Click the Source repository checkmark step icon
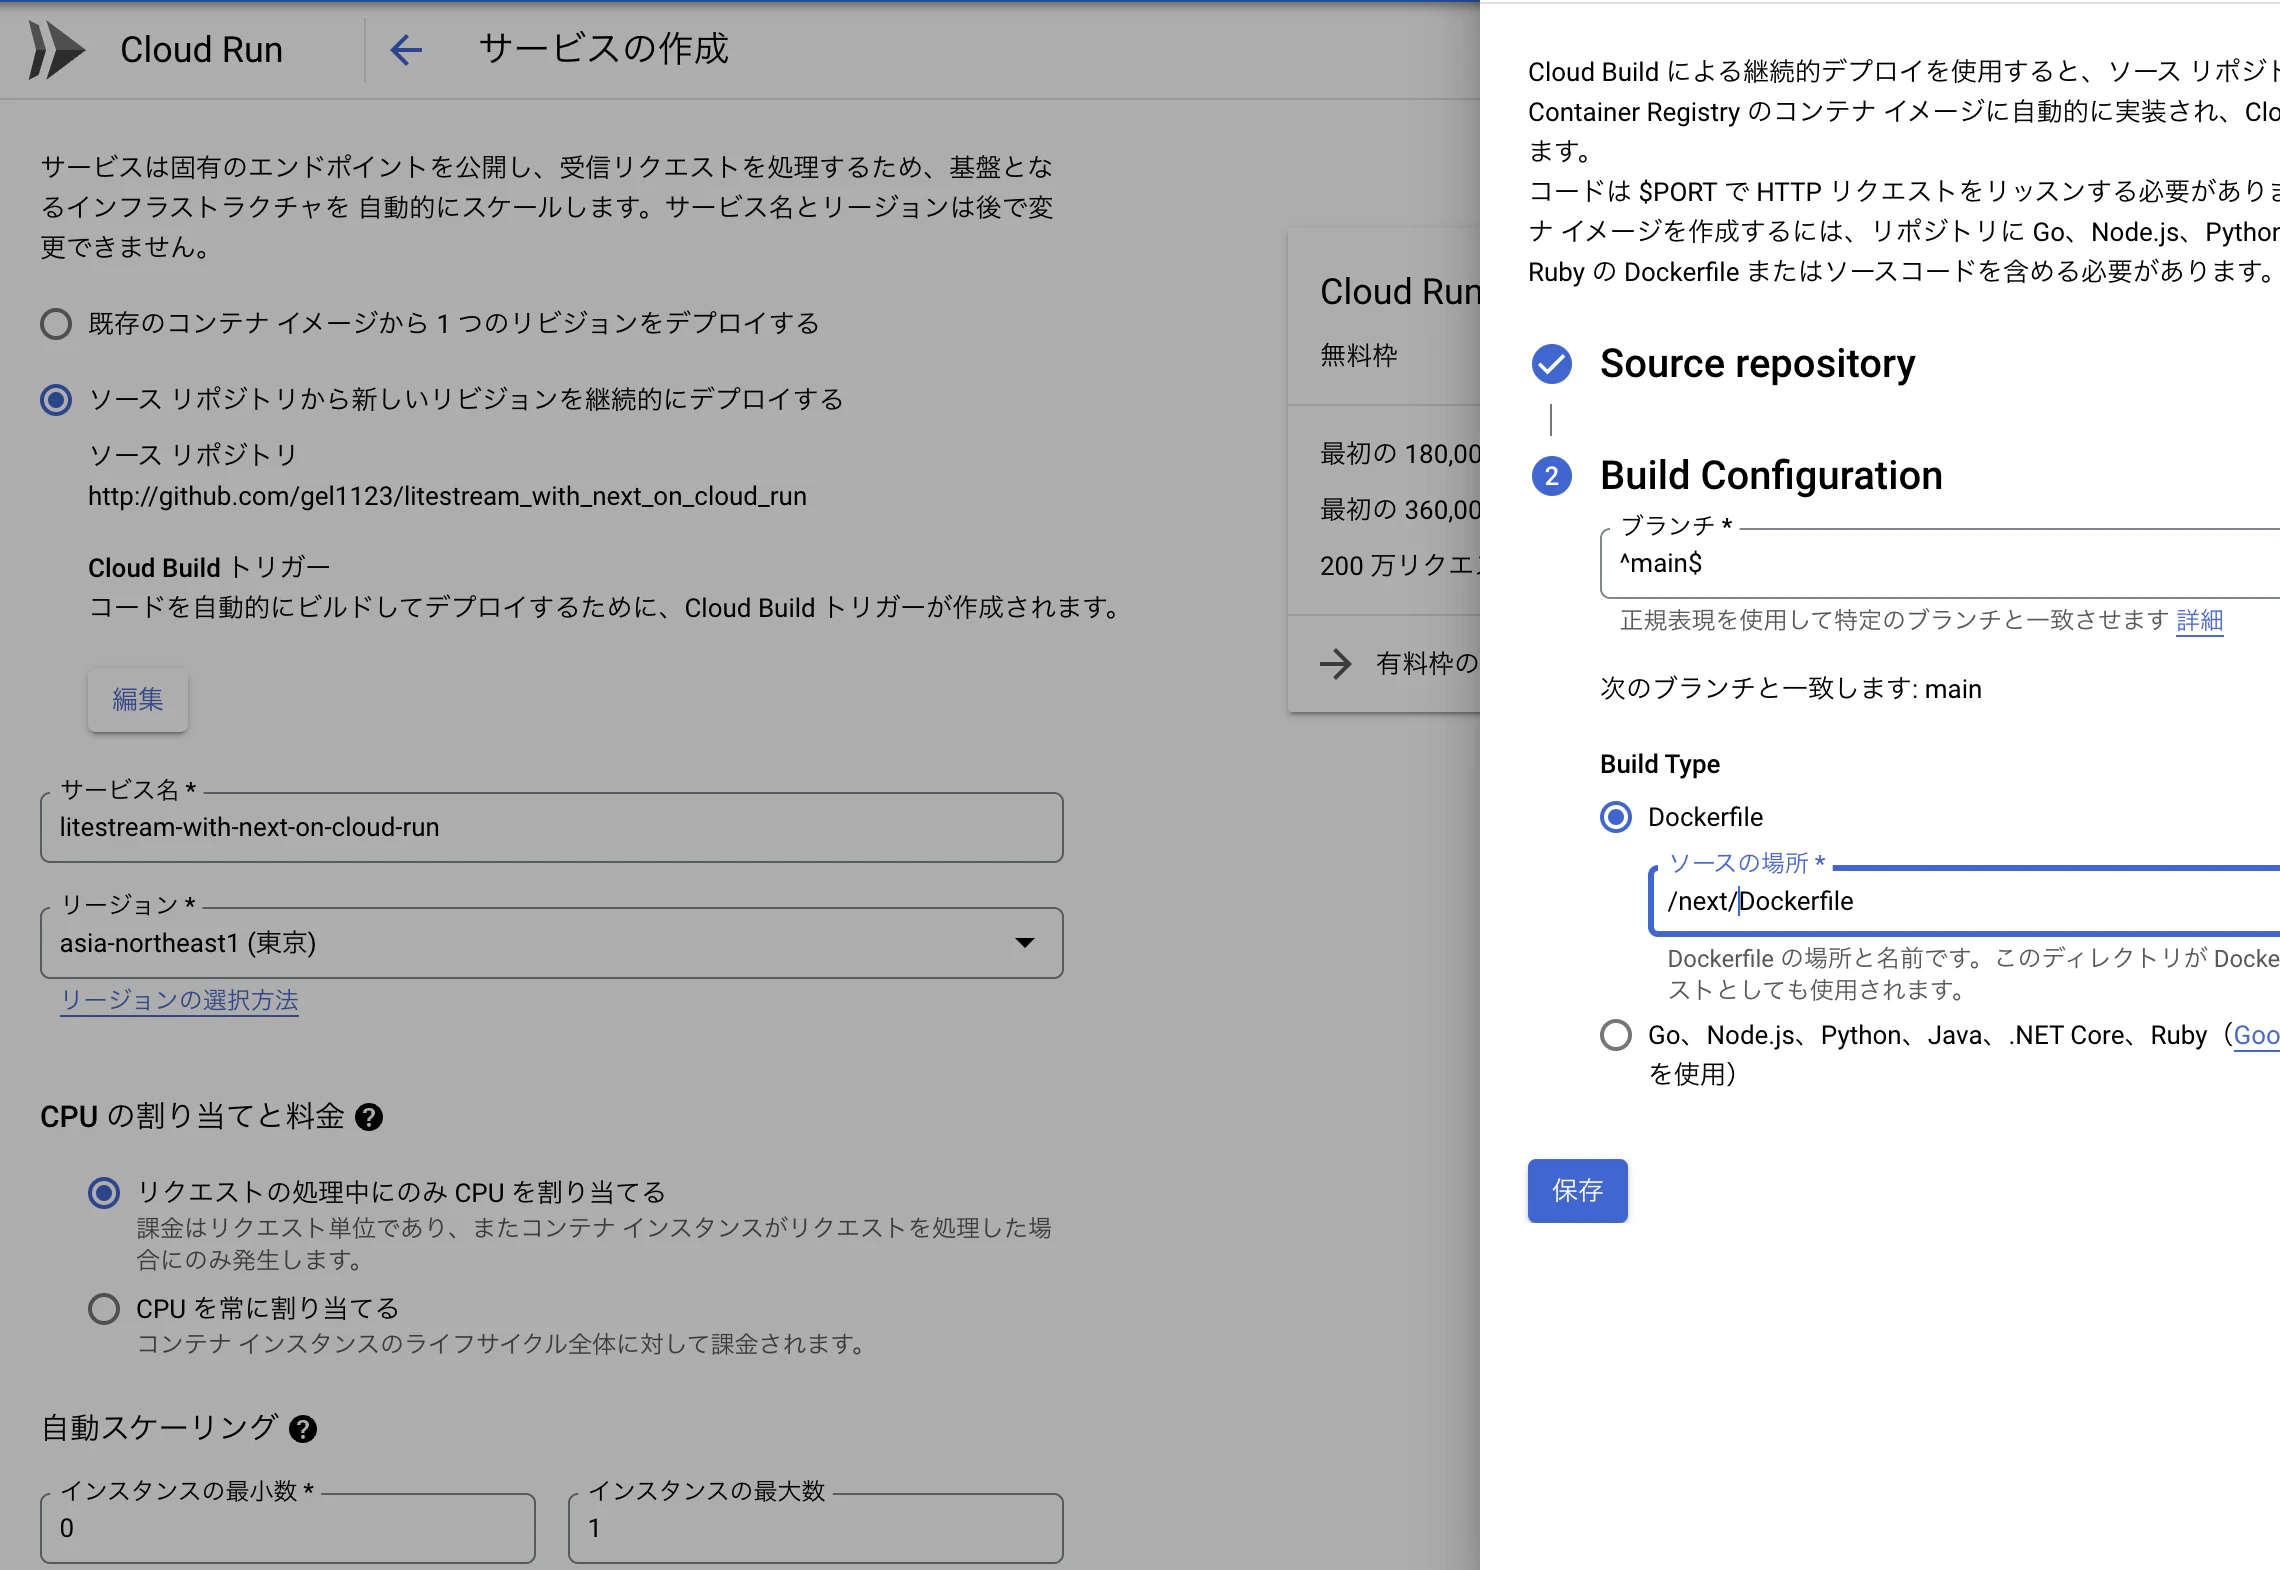The height and width of the screenshot is (1570, 2280). [1551, 364]
